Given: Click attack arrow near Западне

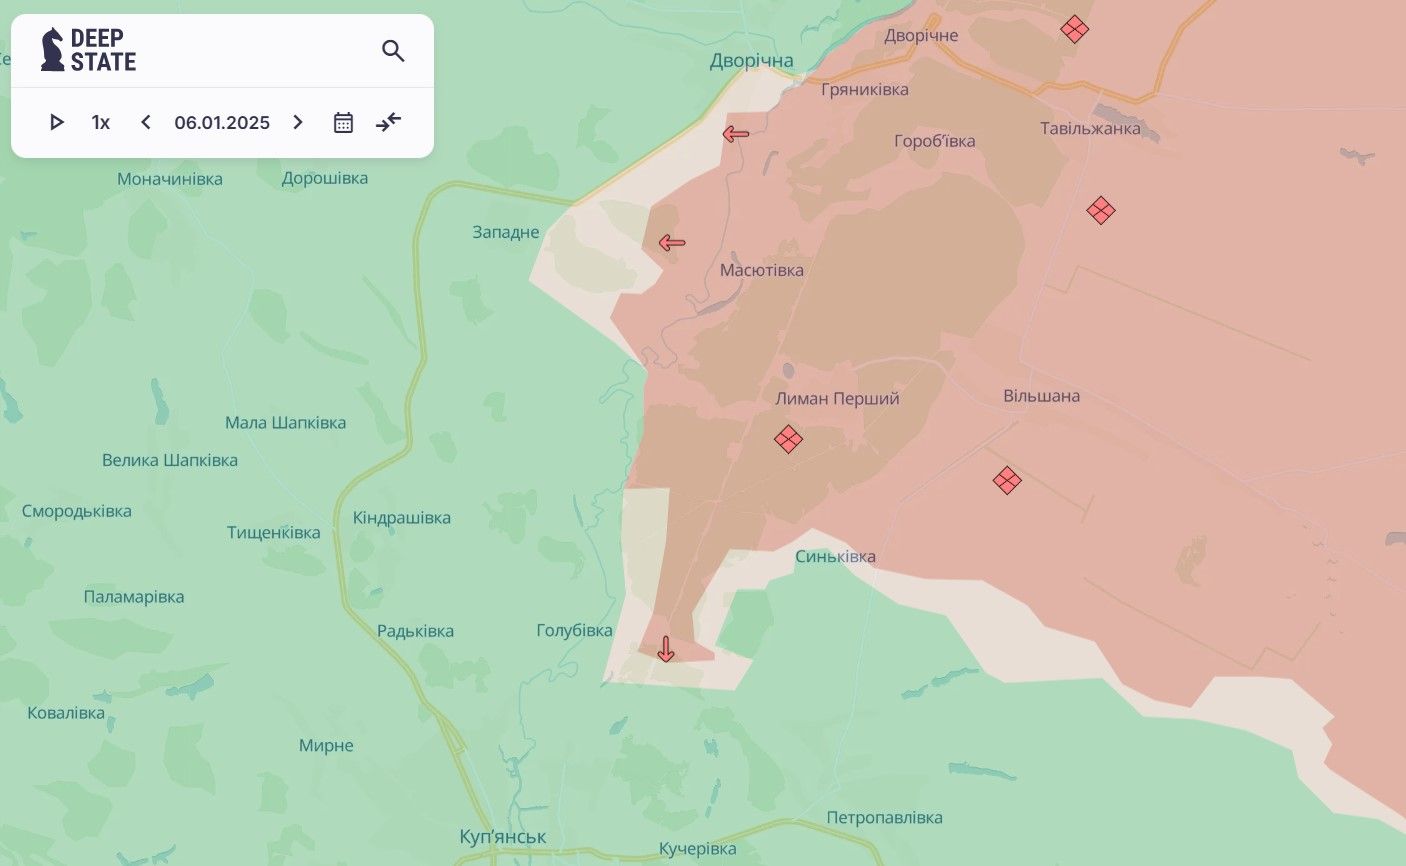Looking at the screenshot, I should (x=672, y=242).
